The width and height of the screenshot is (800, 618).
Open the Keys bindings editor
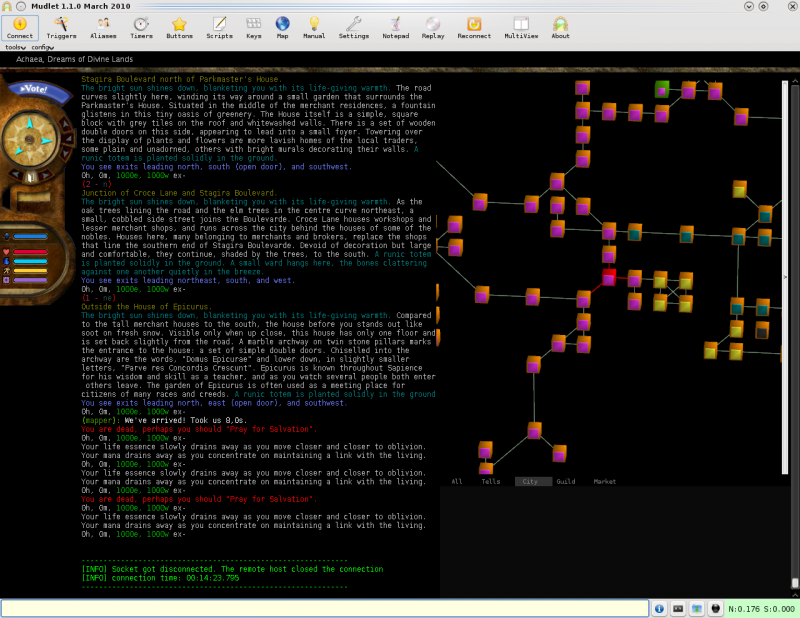click(x=254, y=28)
